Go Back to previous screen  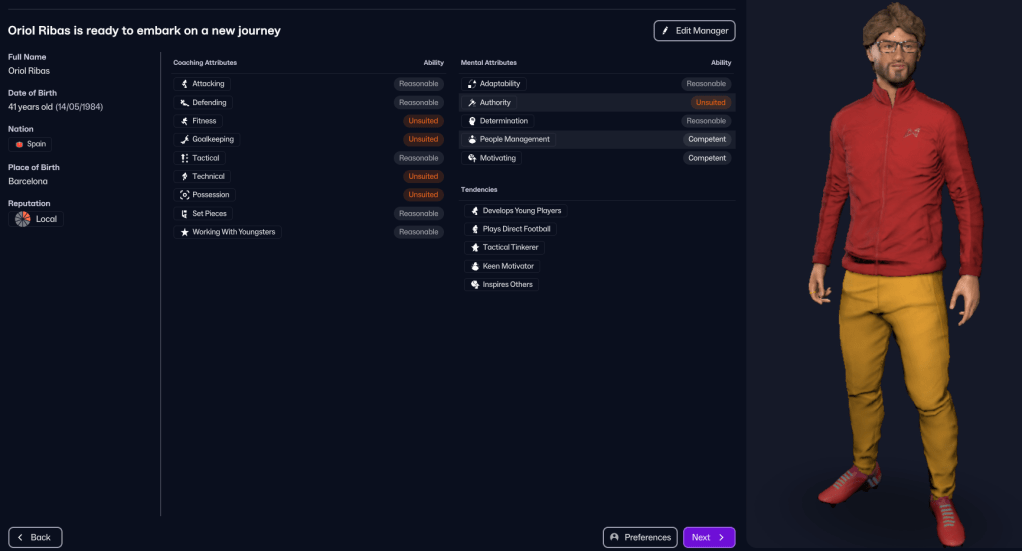35,537
